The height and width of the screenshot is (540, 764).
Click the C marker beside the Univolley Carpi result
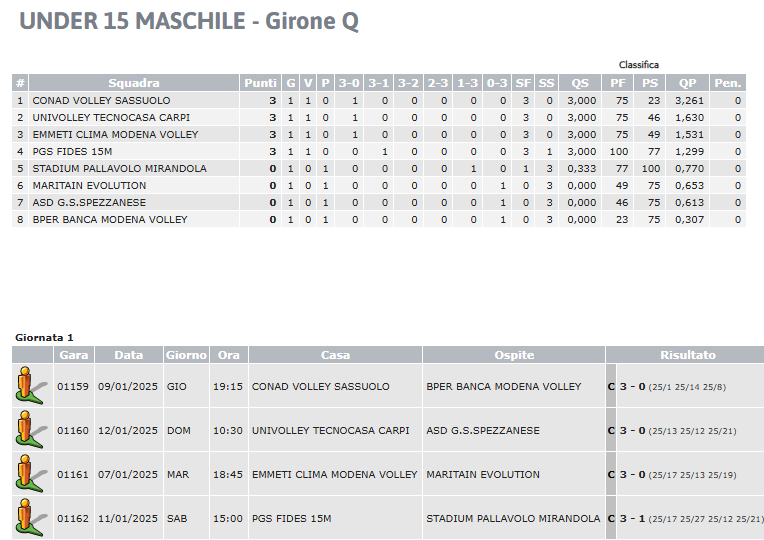pos(611,430)
